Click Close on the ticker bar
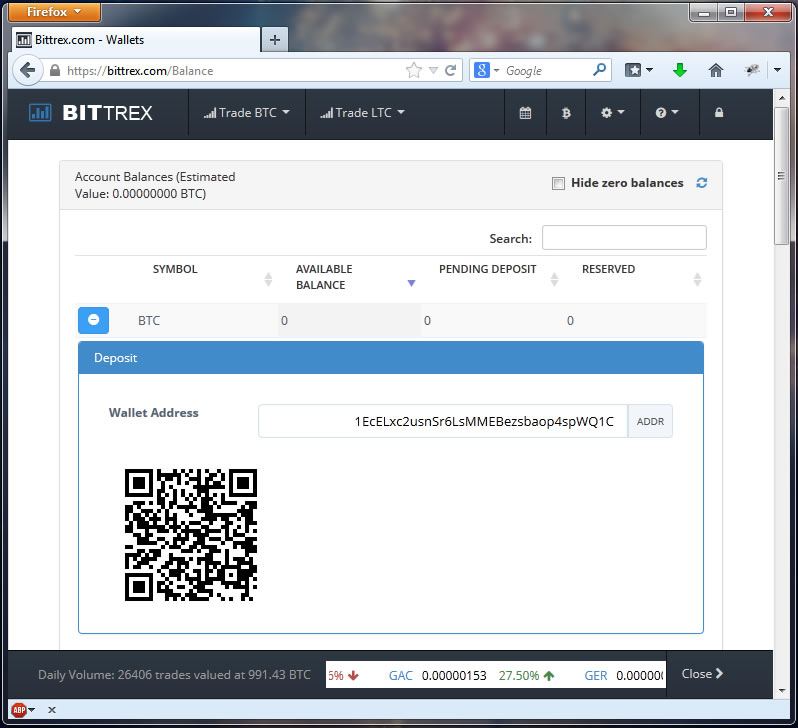Viewport: 798px width, 728px height. (x=702, y=674)
